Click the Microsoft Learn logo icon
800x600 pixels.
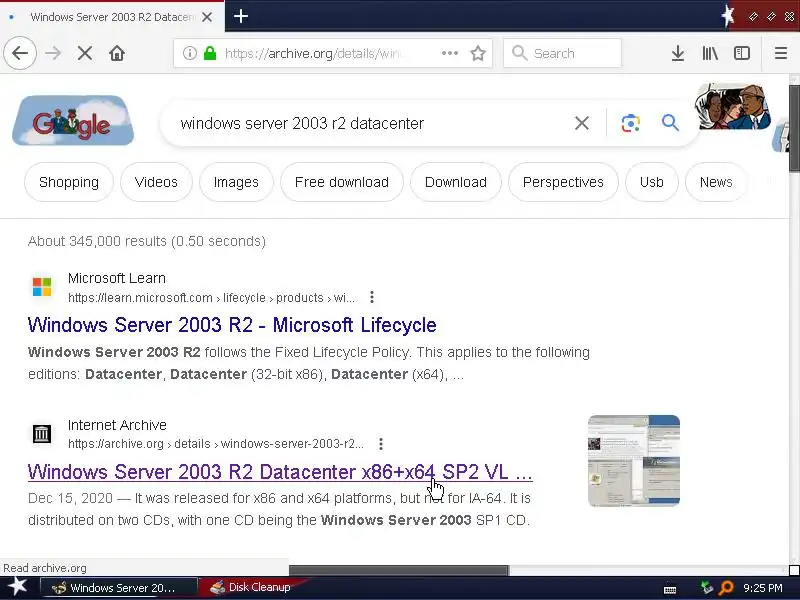42,287
